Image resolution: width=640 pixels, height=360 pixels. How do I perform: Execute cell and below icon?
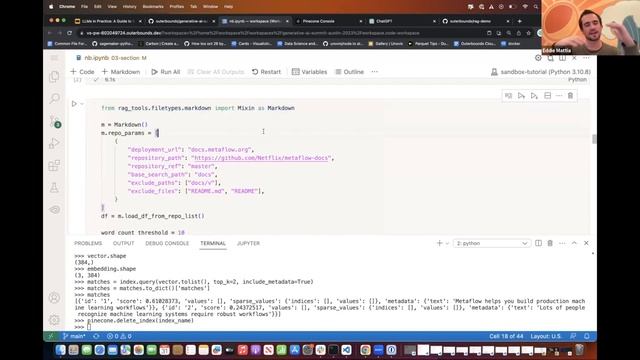pos(534,96)
